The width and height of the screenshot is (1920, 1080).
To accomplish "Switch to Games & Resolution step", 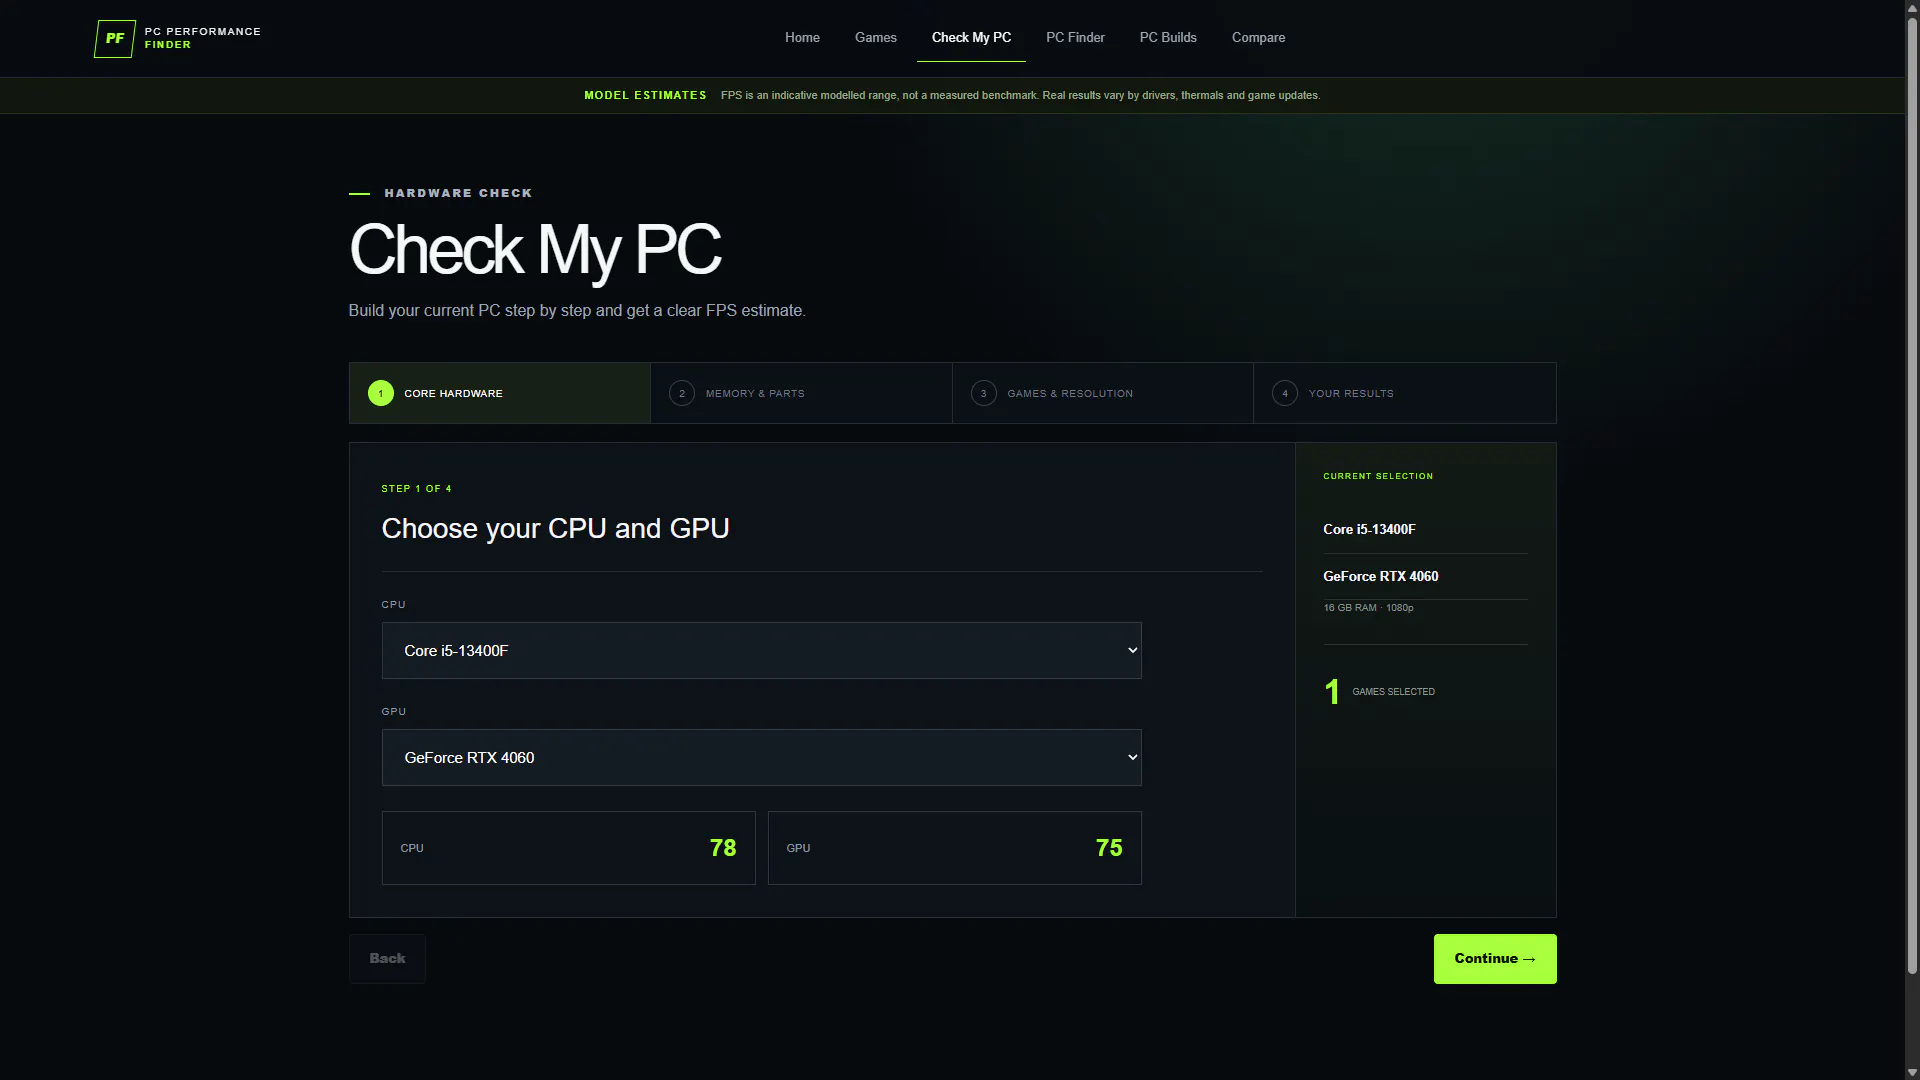I will point(1103,393).
